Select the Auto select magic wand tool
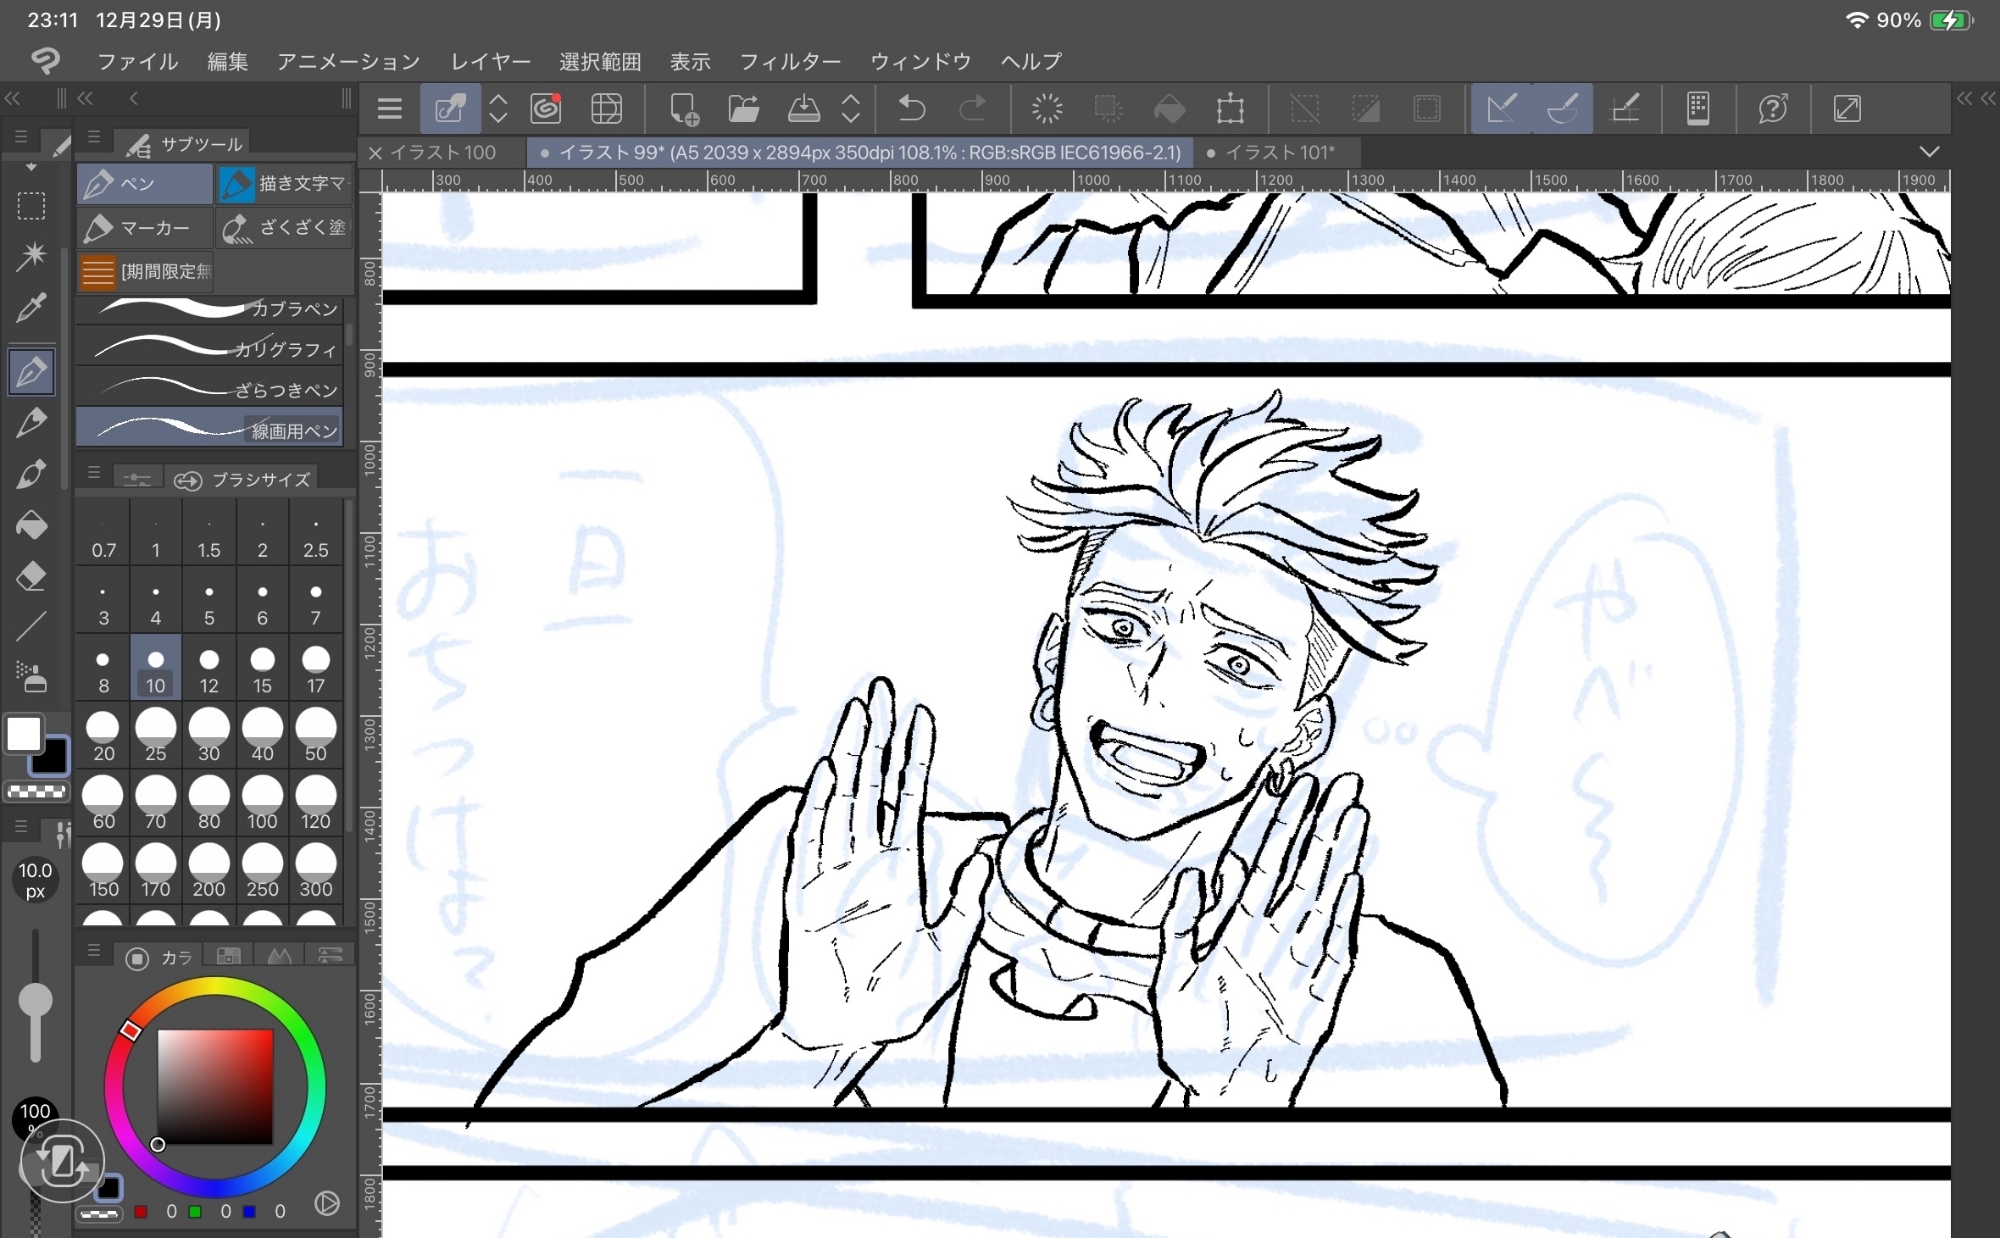 tap(31, 255)
